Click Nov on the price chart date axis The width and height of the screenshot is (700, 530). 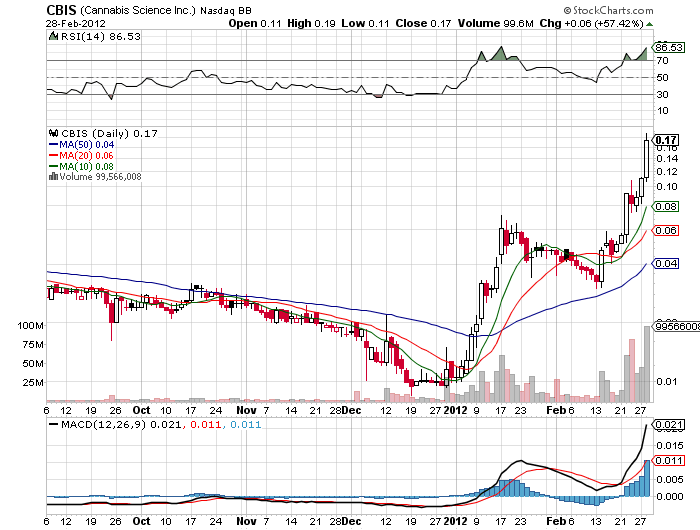[246, 410]
